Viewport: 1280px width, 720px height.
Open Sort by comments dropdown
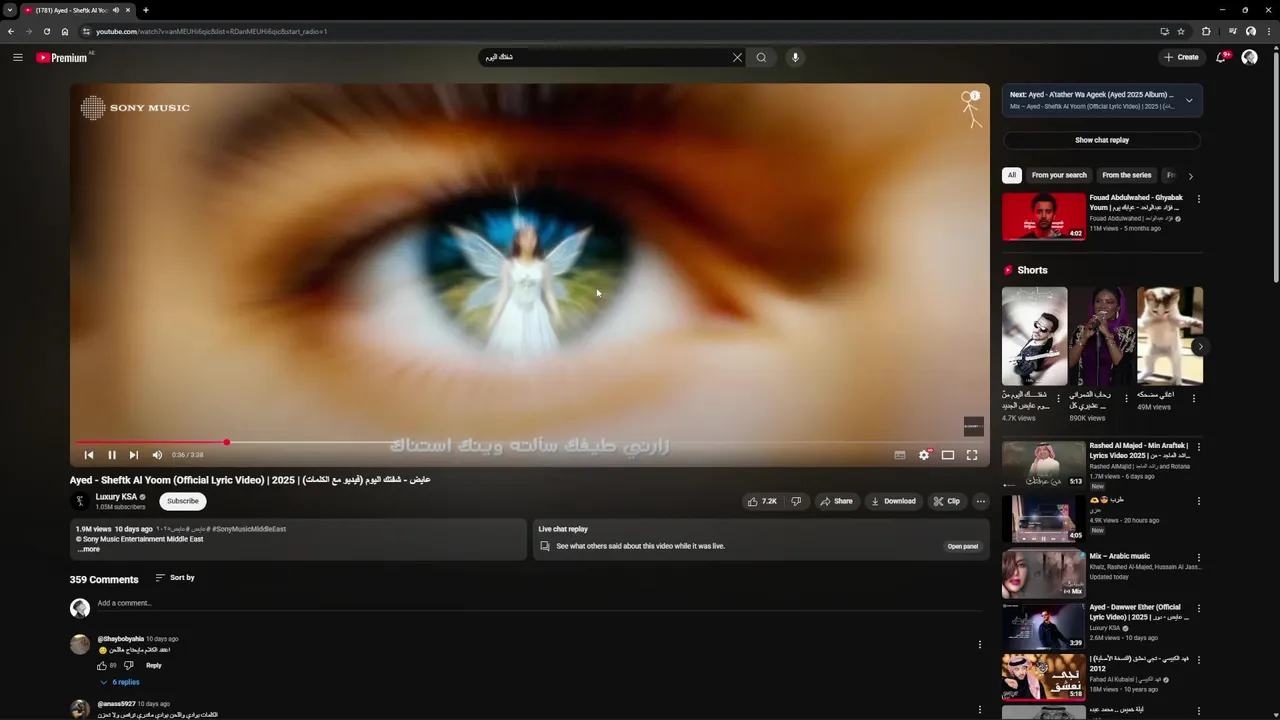[x=175, y=578]
